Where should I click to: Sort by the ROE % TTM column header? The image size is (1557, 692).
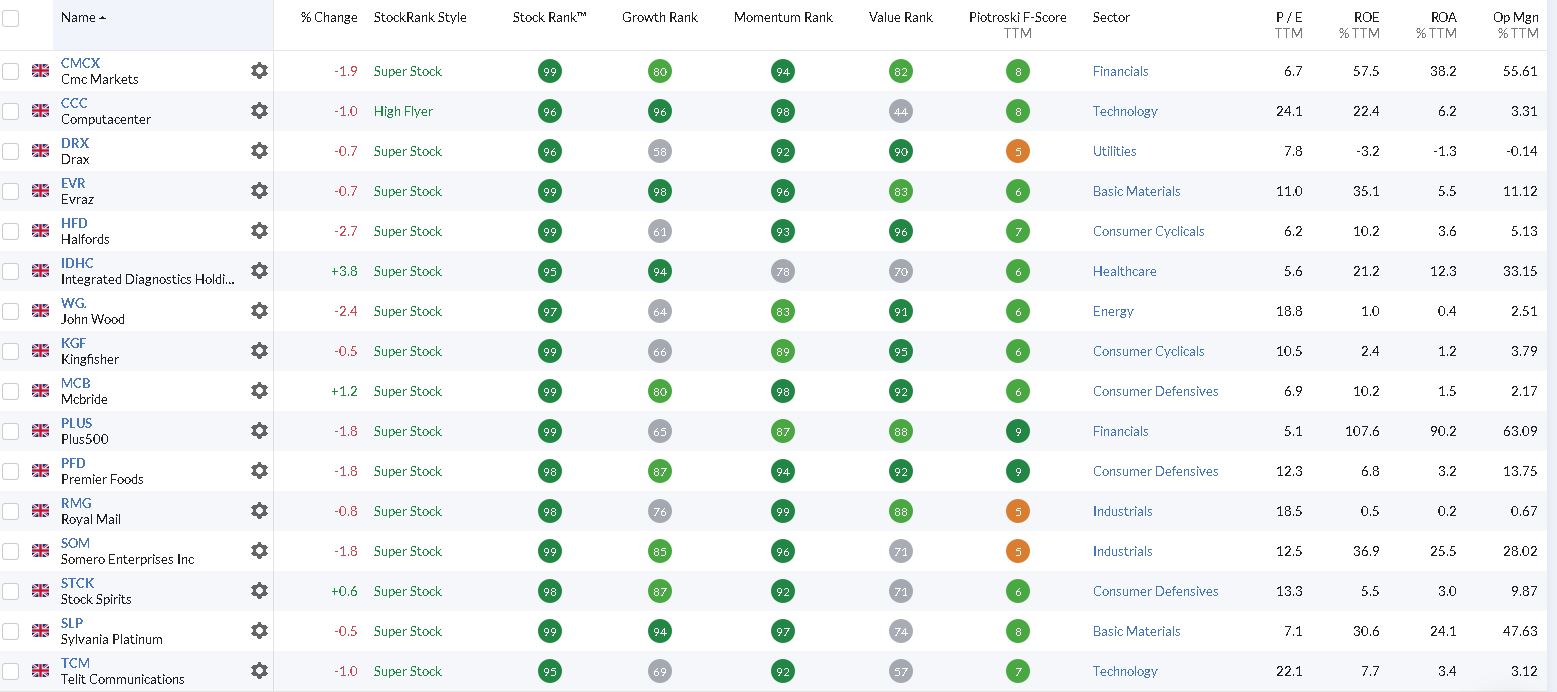point(1359,25)
